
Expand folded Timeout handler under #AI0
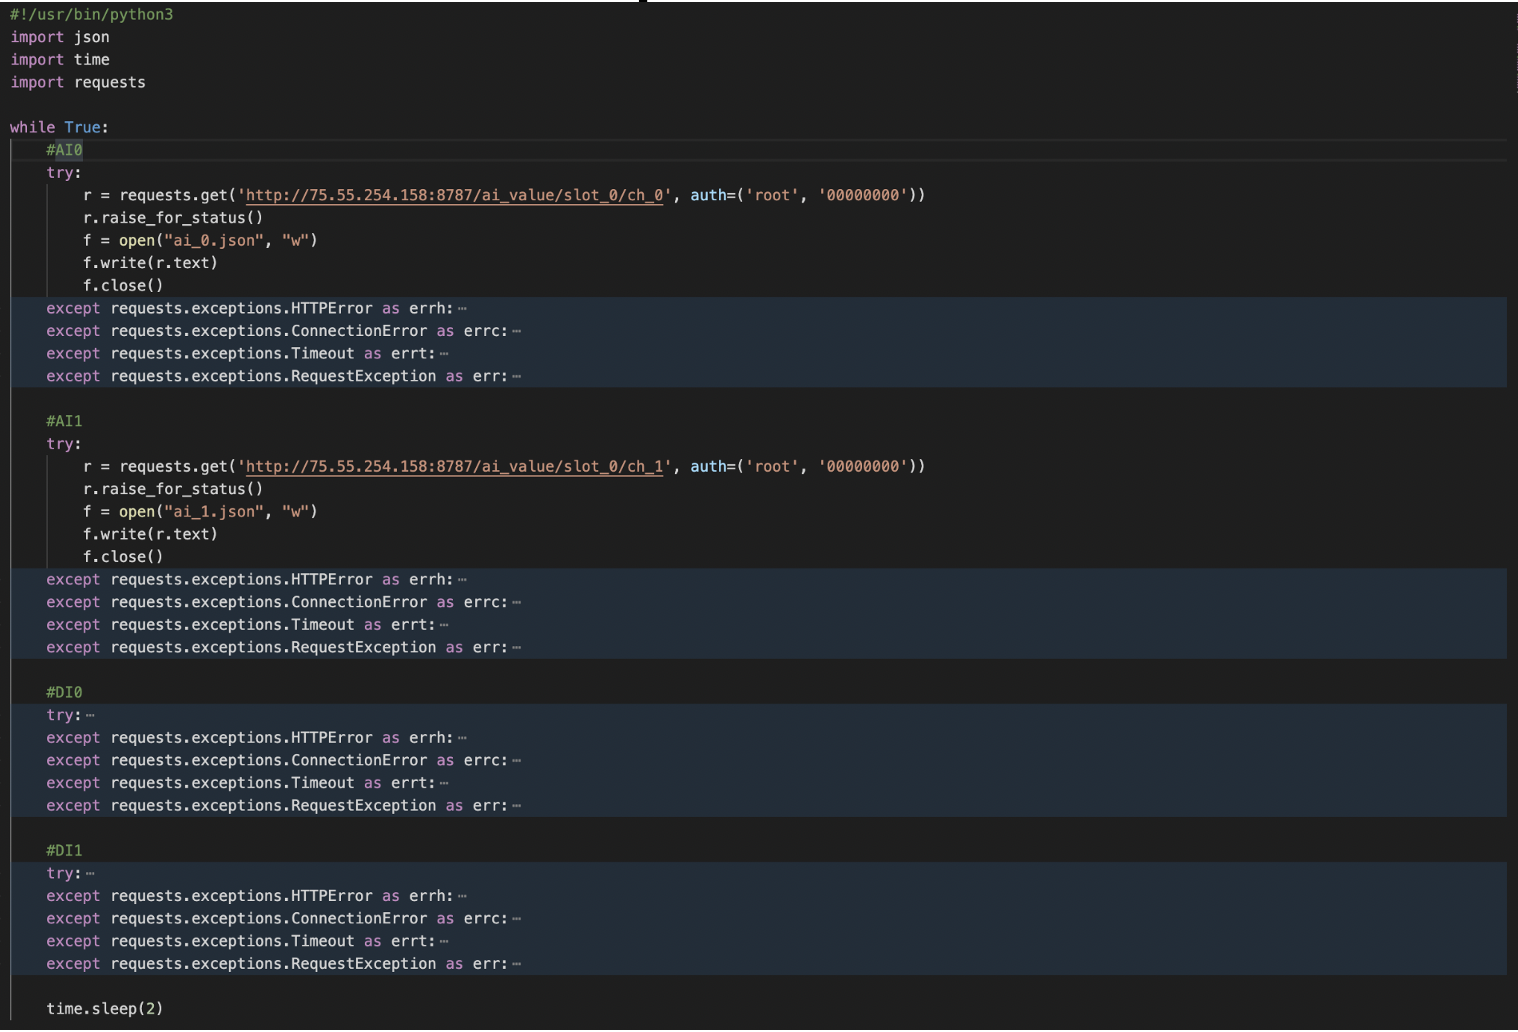coord(444,354)
